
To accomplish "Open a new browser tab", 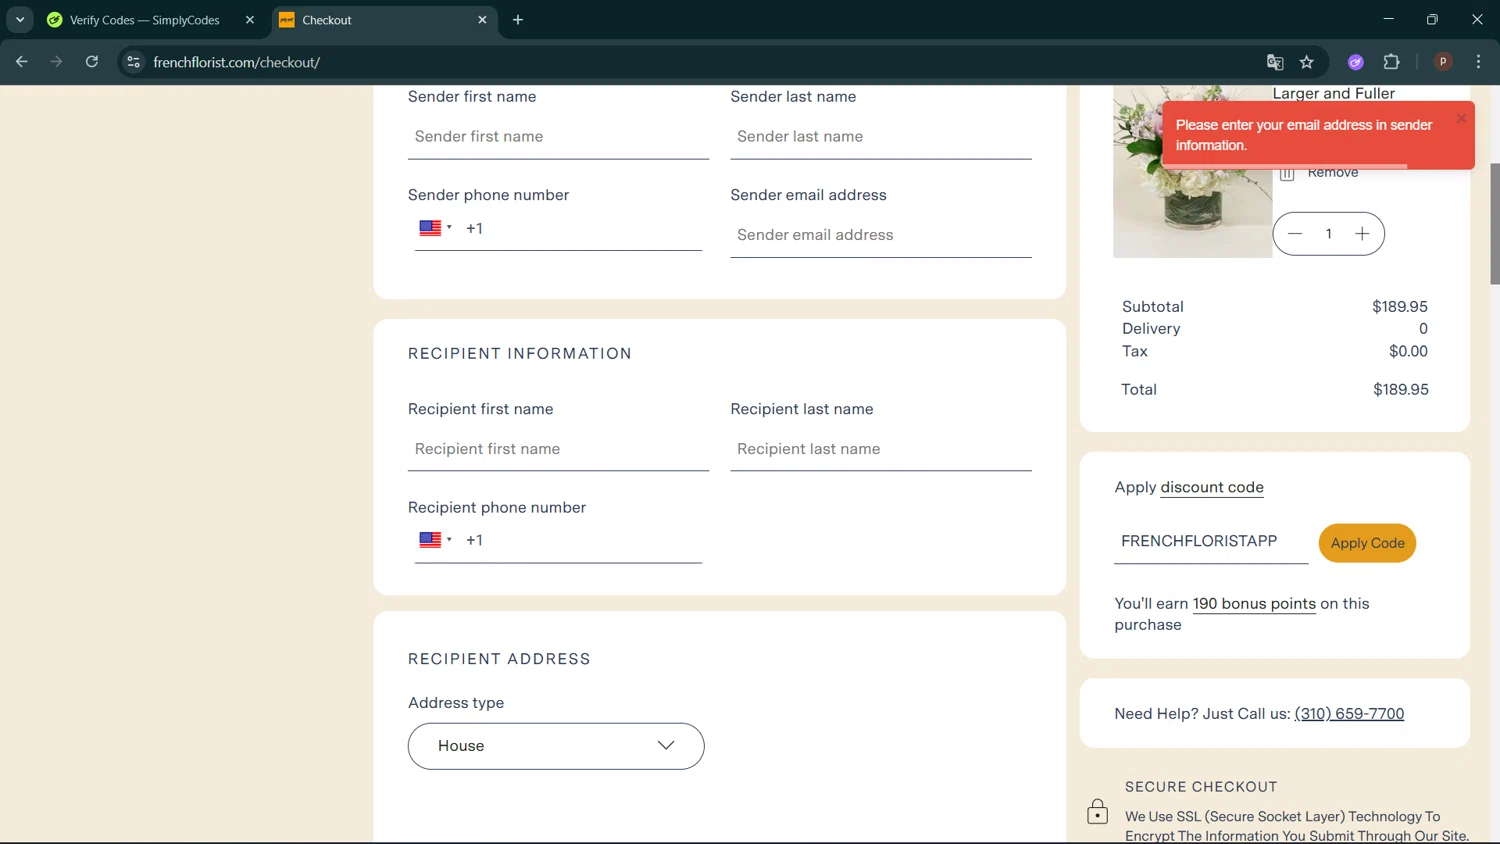I will coord(518,20).
